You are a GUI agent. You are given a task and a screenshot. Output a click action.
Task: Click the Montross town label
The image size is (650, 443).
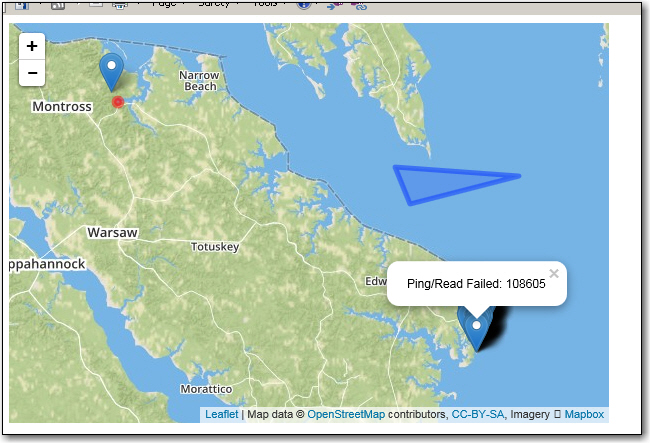pyautogui.click(x=62, y=106)
